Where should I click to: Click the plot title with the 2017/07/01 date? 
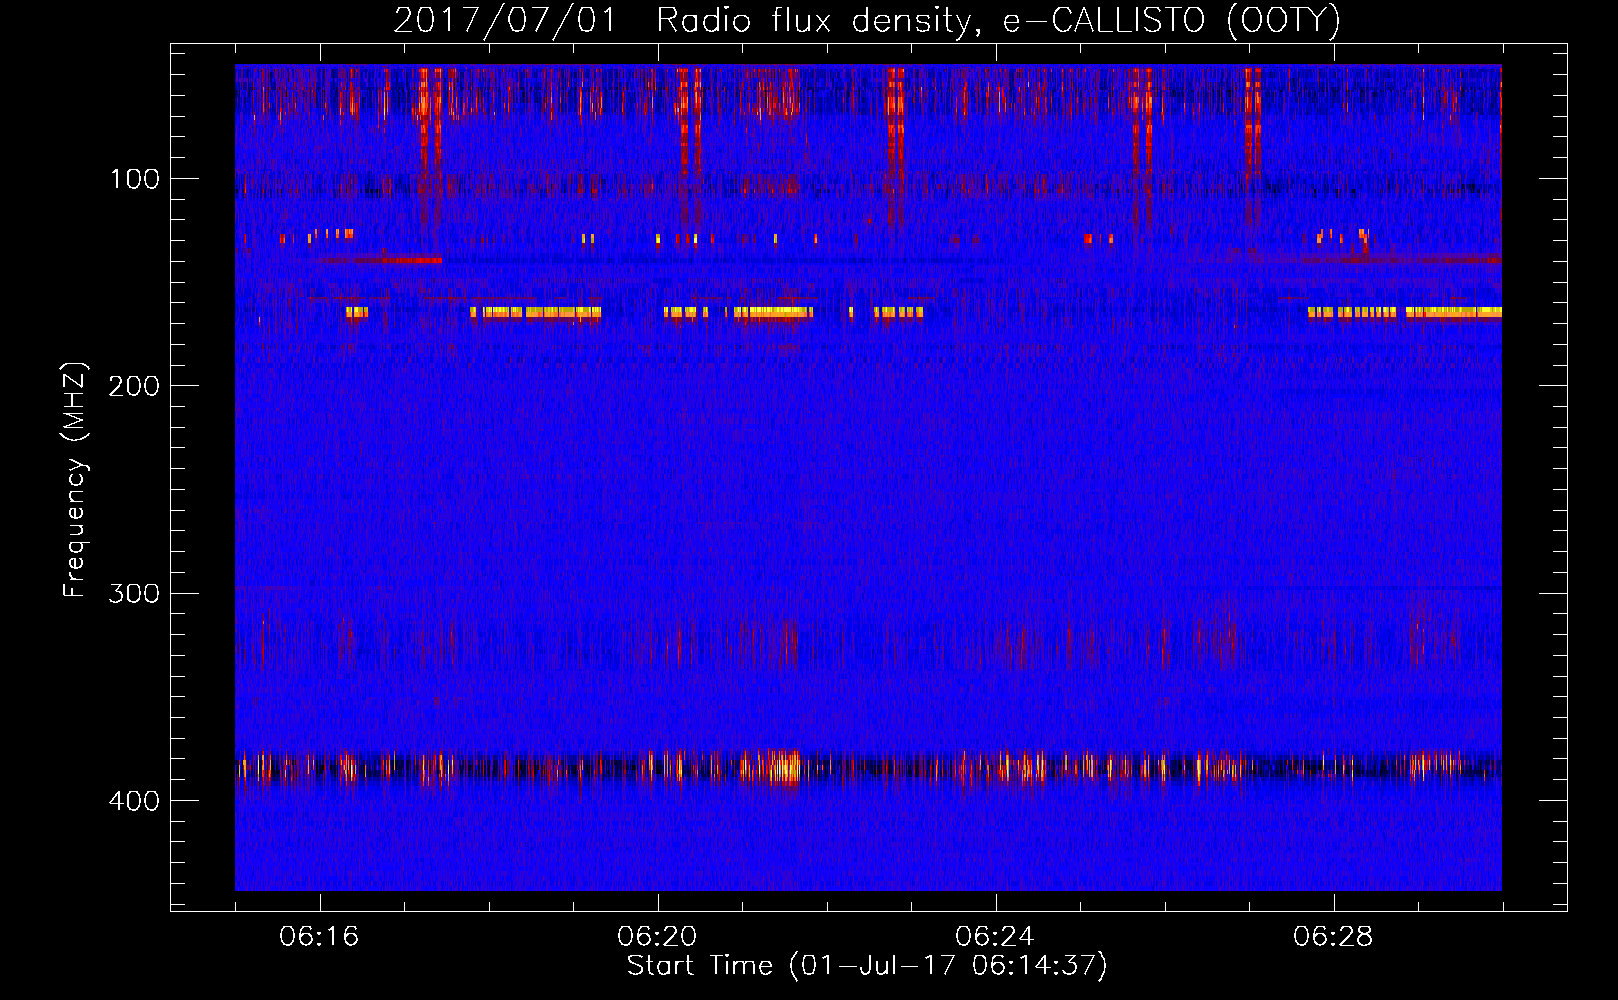point(867,21)
